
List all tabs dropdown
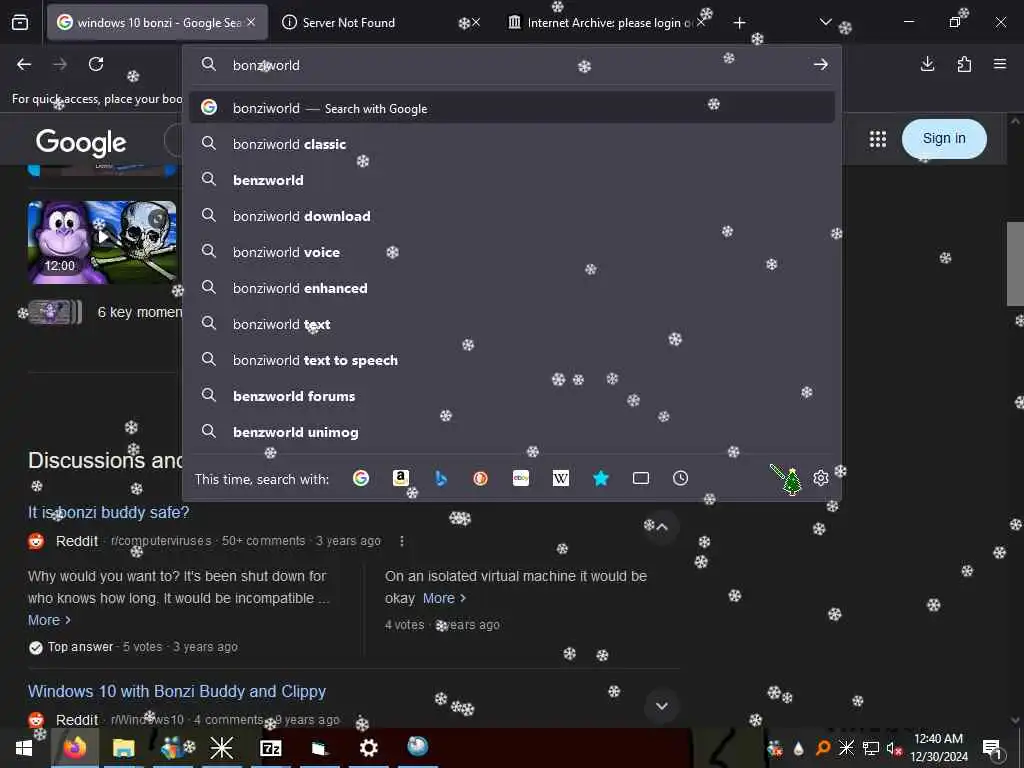tap(825, 22)
